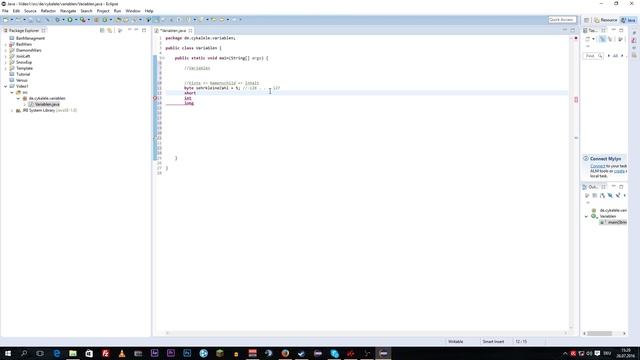Expand the JoinLeft project
This screenshot has width=640, height=360.
(6, 56)
